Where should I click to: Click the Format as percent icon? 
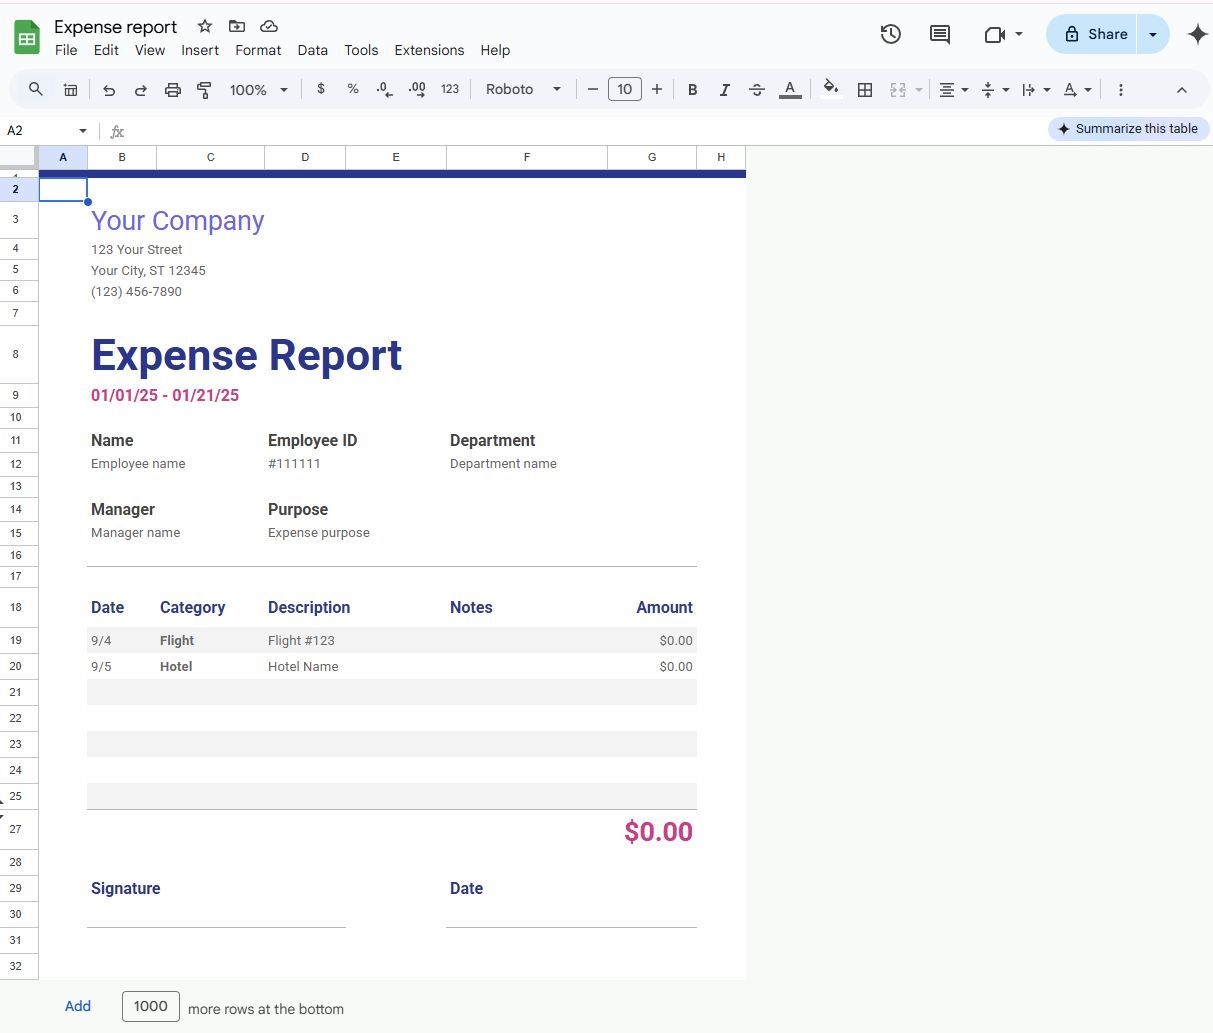[353, 89]
